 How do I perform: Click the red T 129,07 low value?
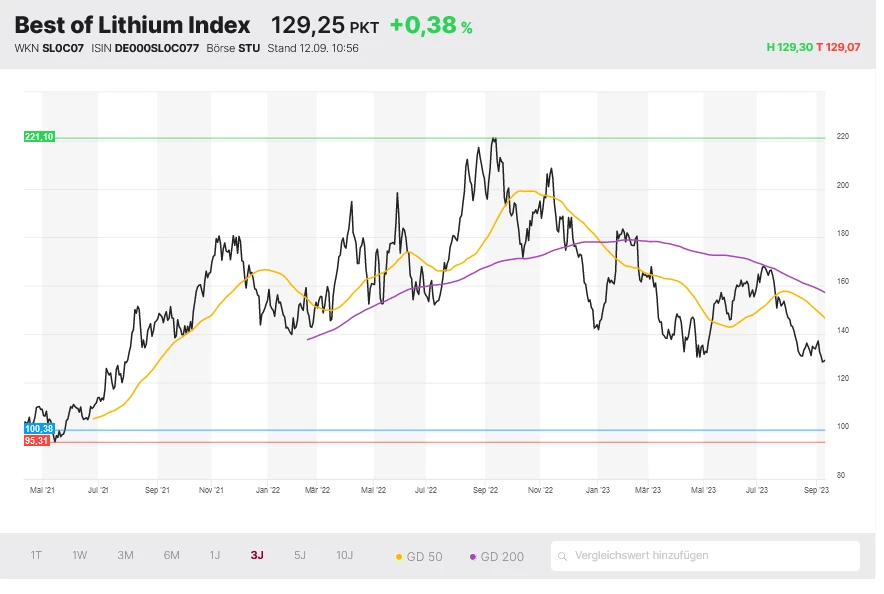(839, 47)
